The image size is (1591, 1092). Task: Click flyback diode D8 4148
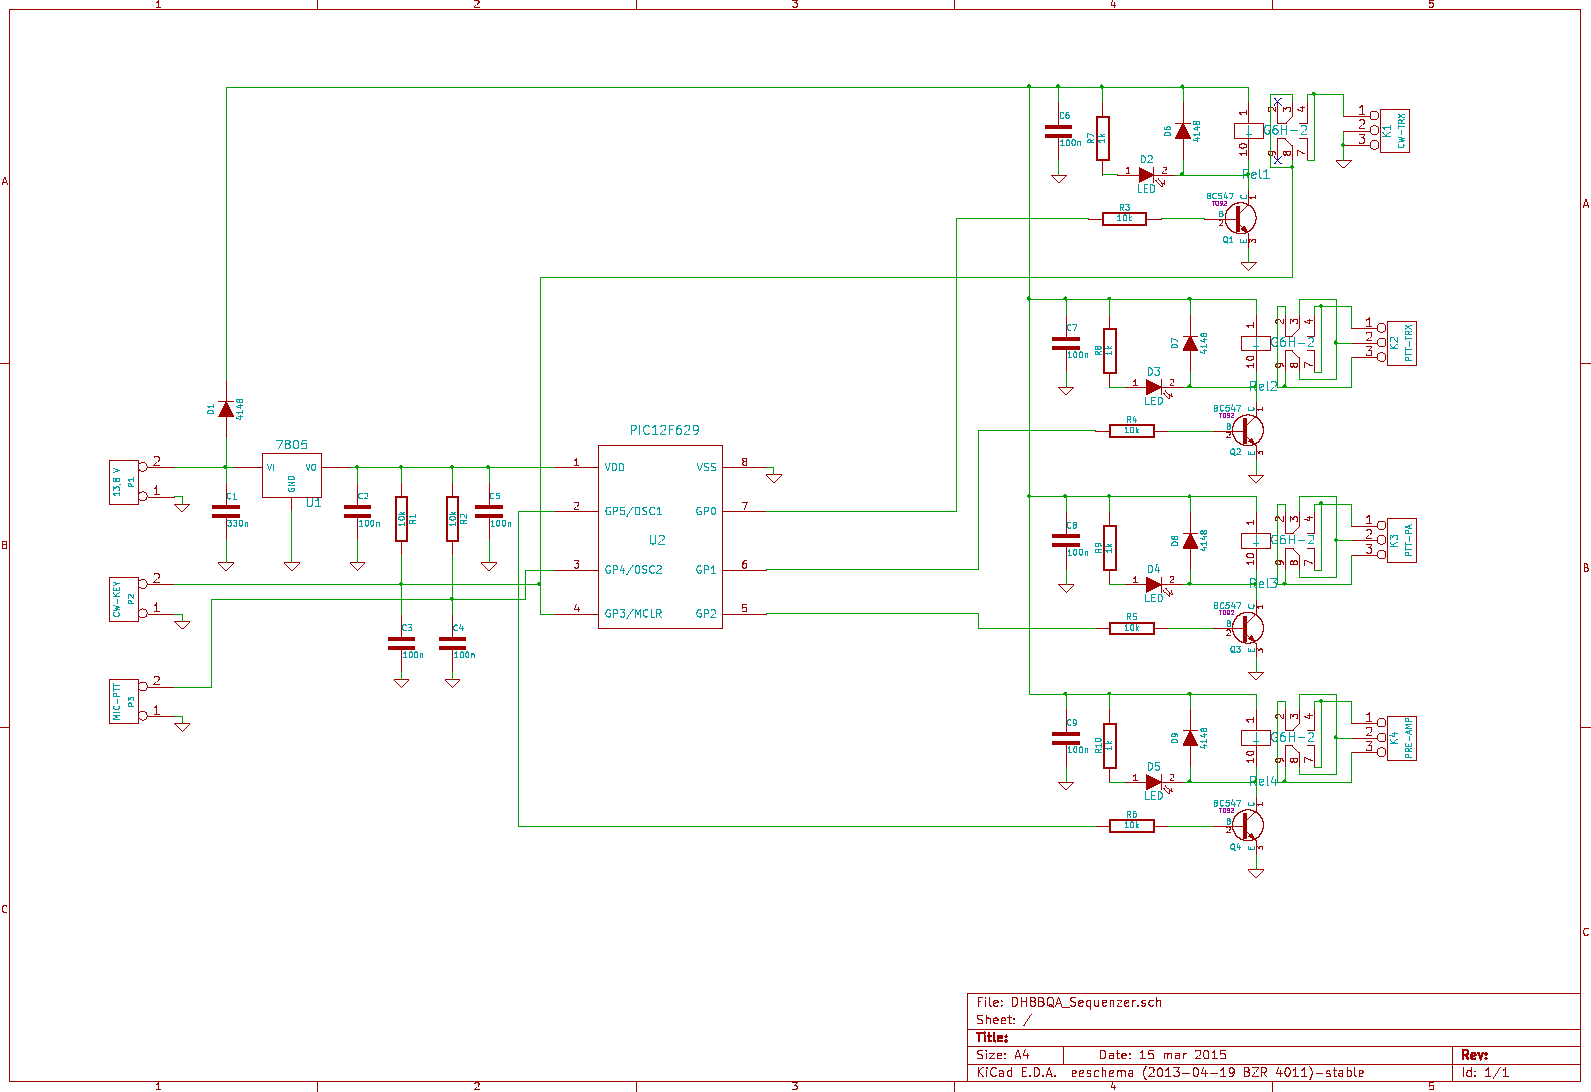[1190, 540]
